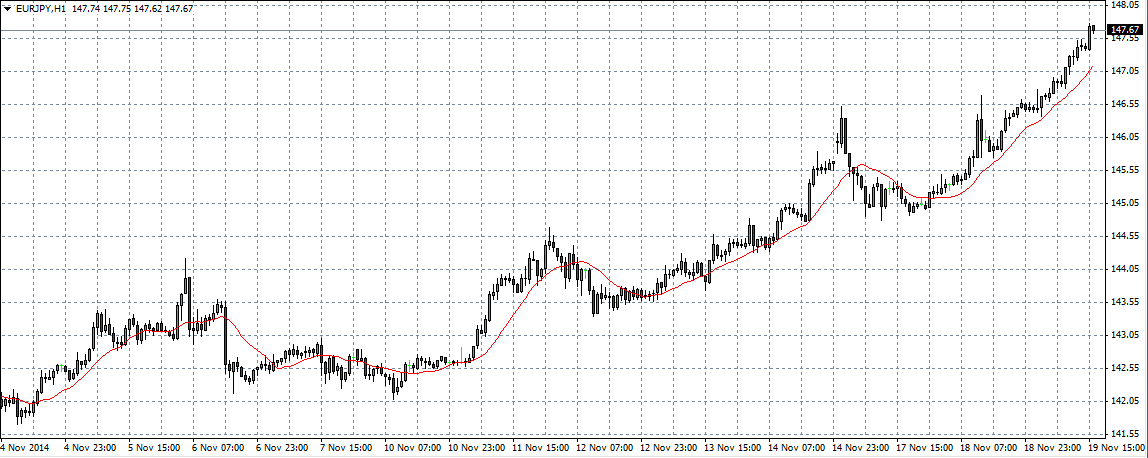Click the 143.55 price axis label
Image resolution: width=1148 pixels, height=458 pixels.
(x=1124, y=302)
